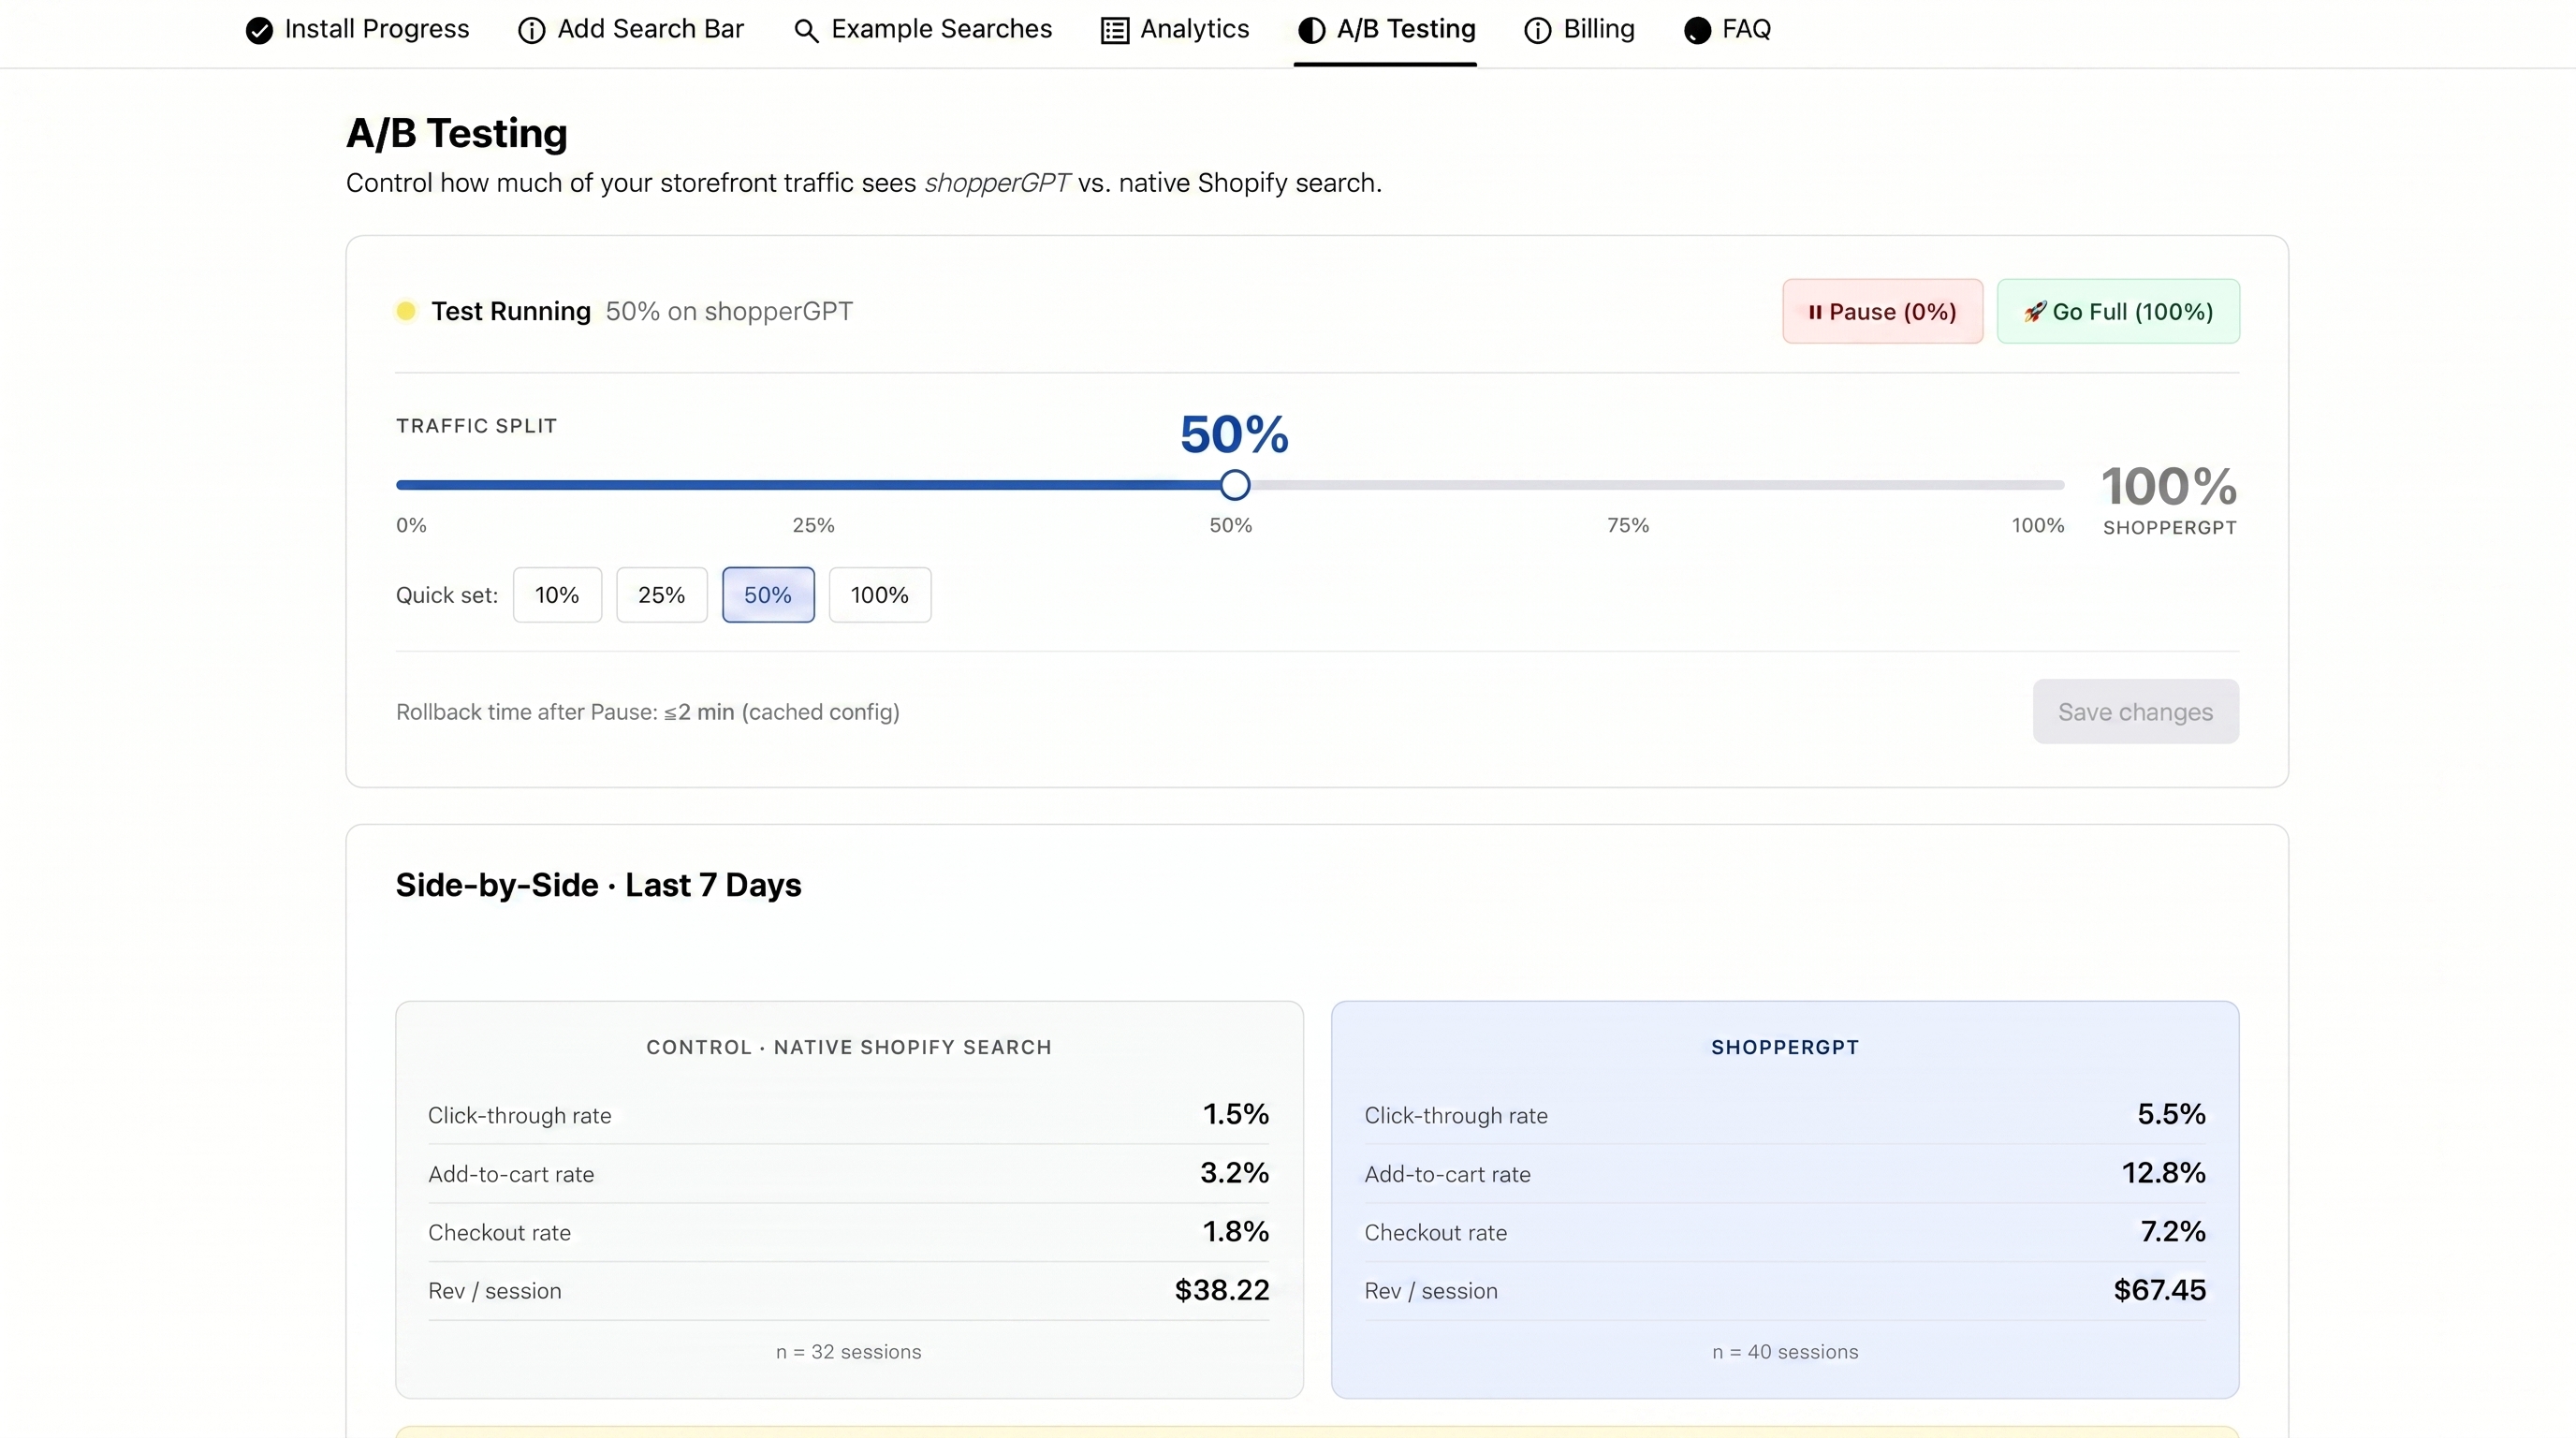Click the A/B Testing page heading
The image size is (2576, 1438).
click(457, 133)
